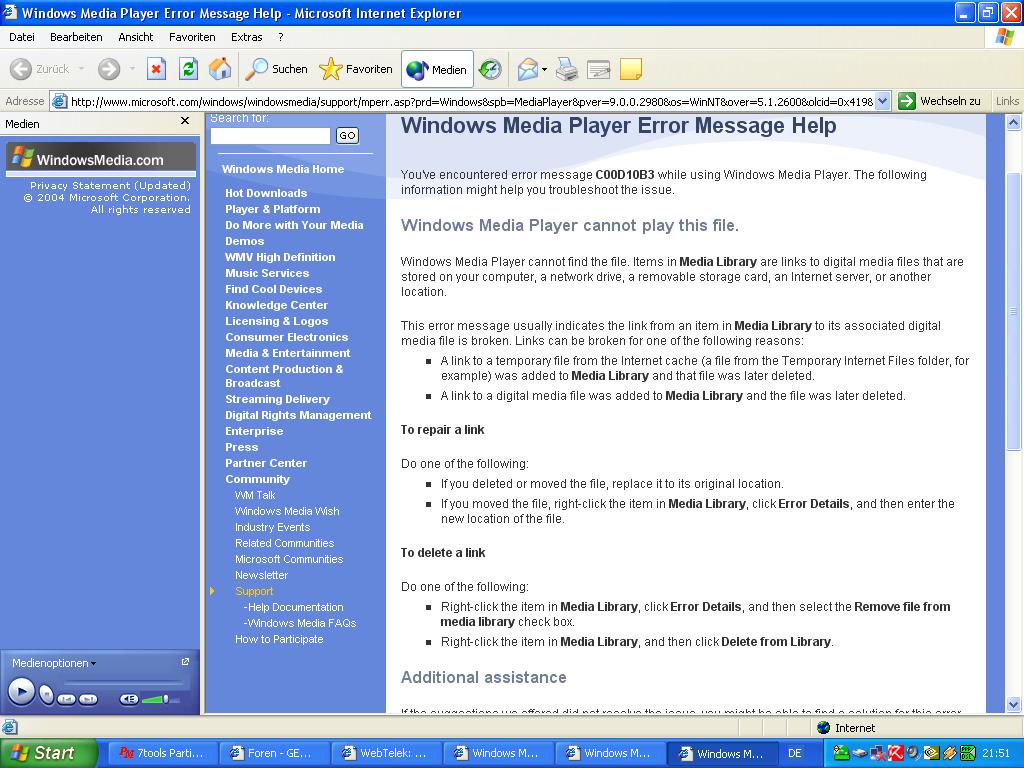Screen dimensions: 1024x768
Task: Click the NVIDIA tray icon
Action: [931, 753]
